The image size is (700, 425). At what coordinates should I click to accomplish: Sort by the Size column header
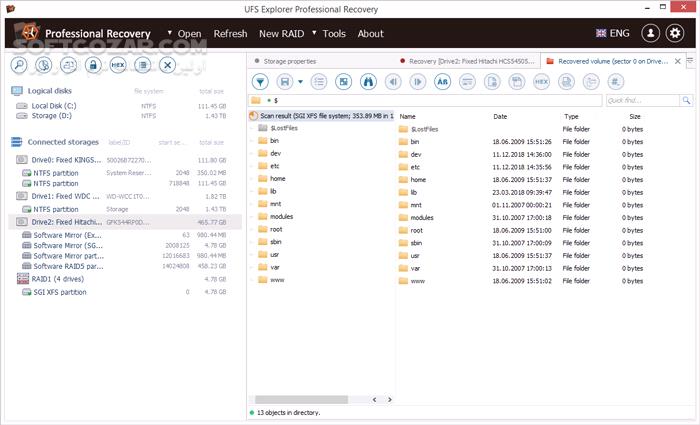[635, 117]
